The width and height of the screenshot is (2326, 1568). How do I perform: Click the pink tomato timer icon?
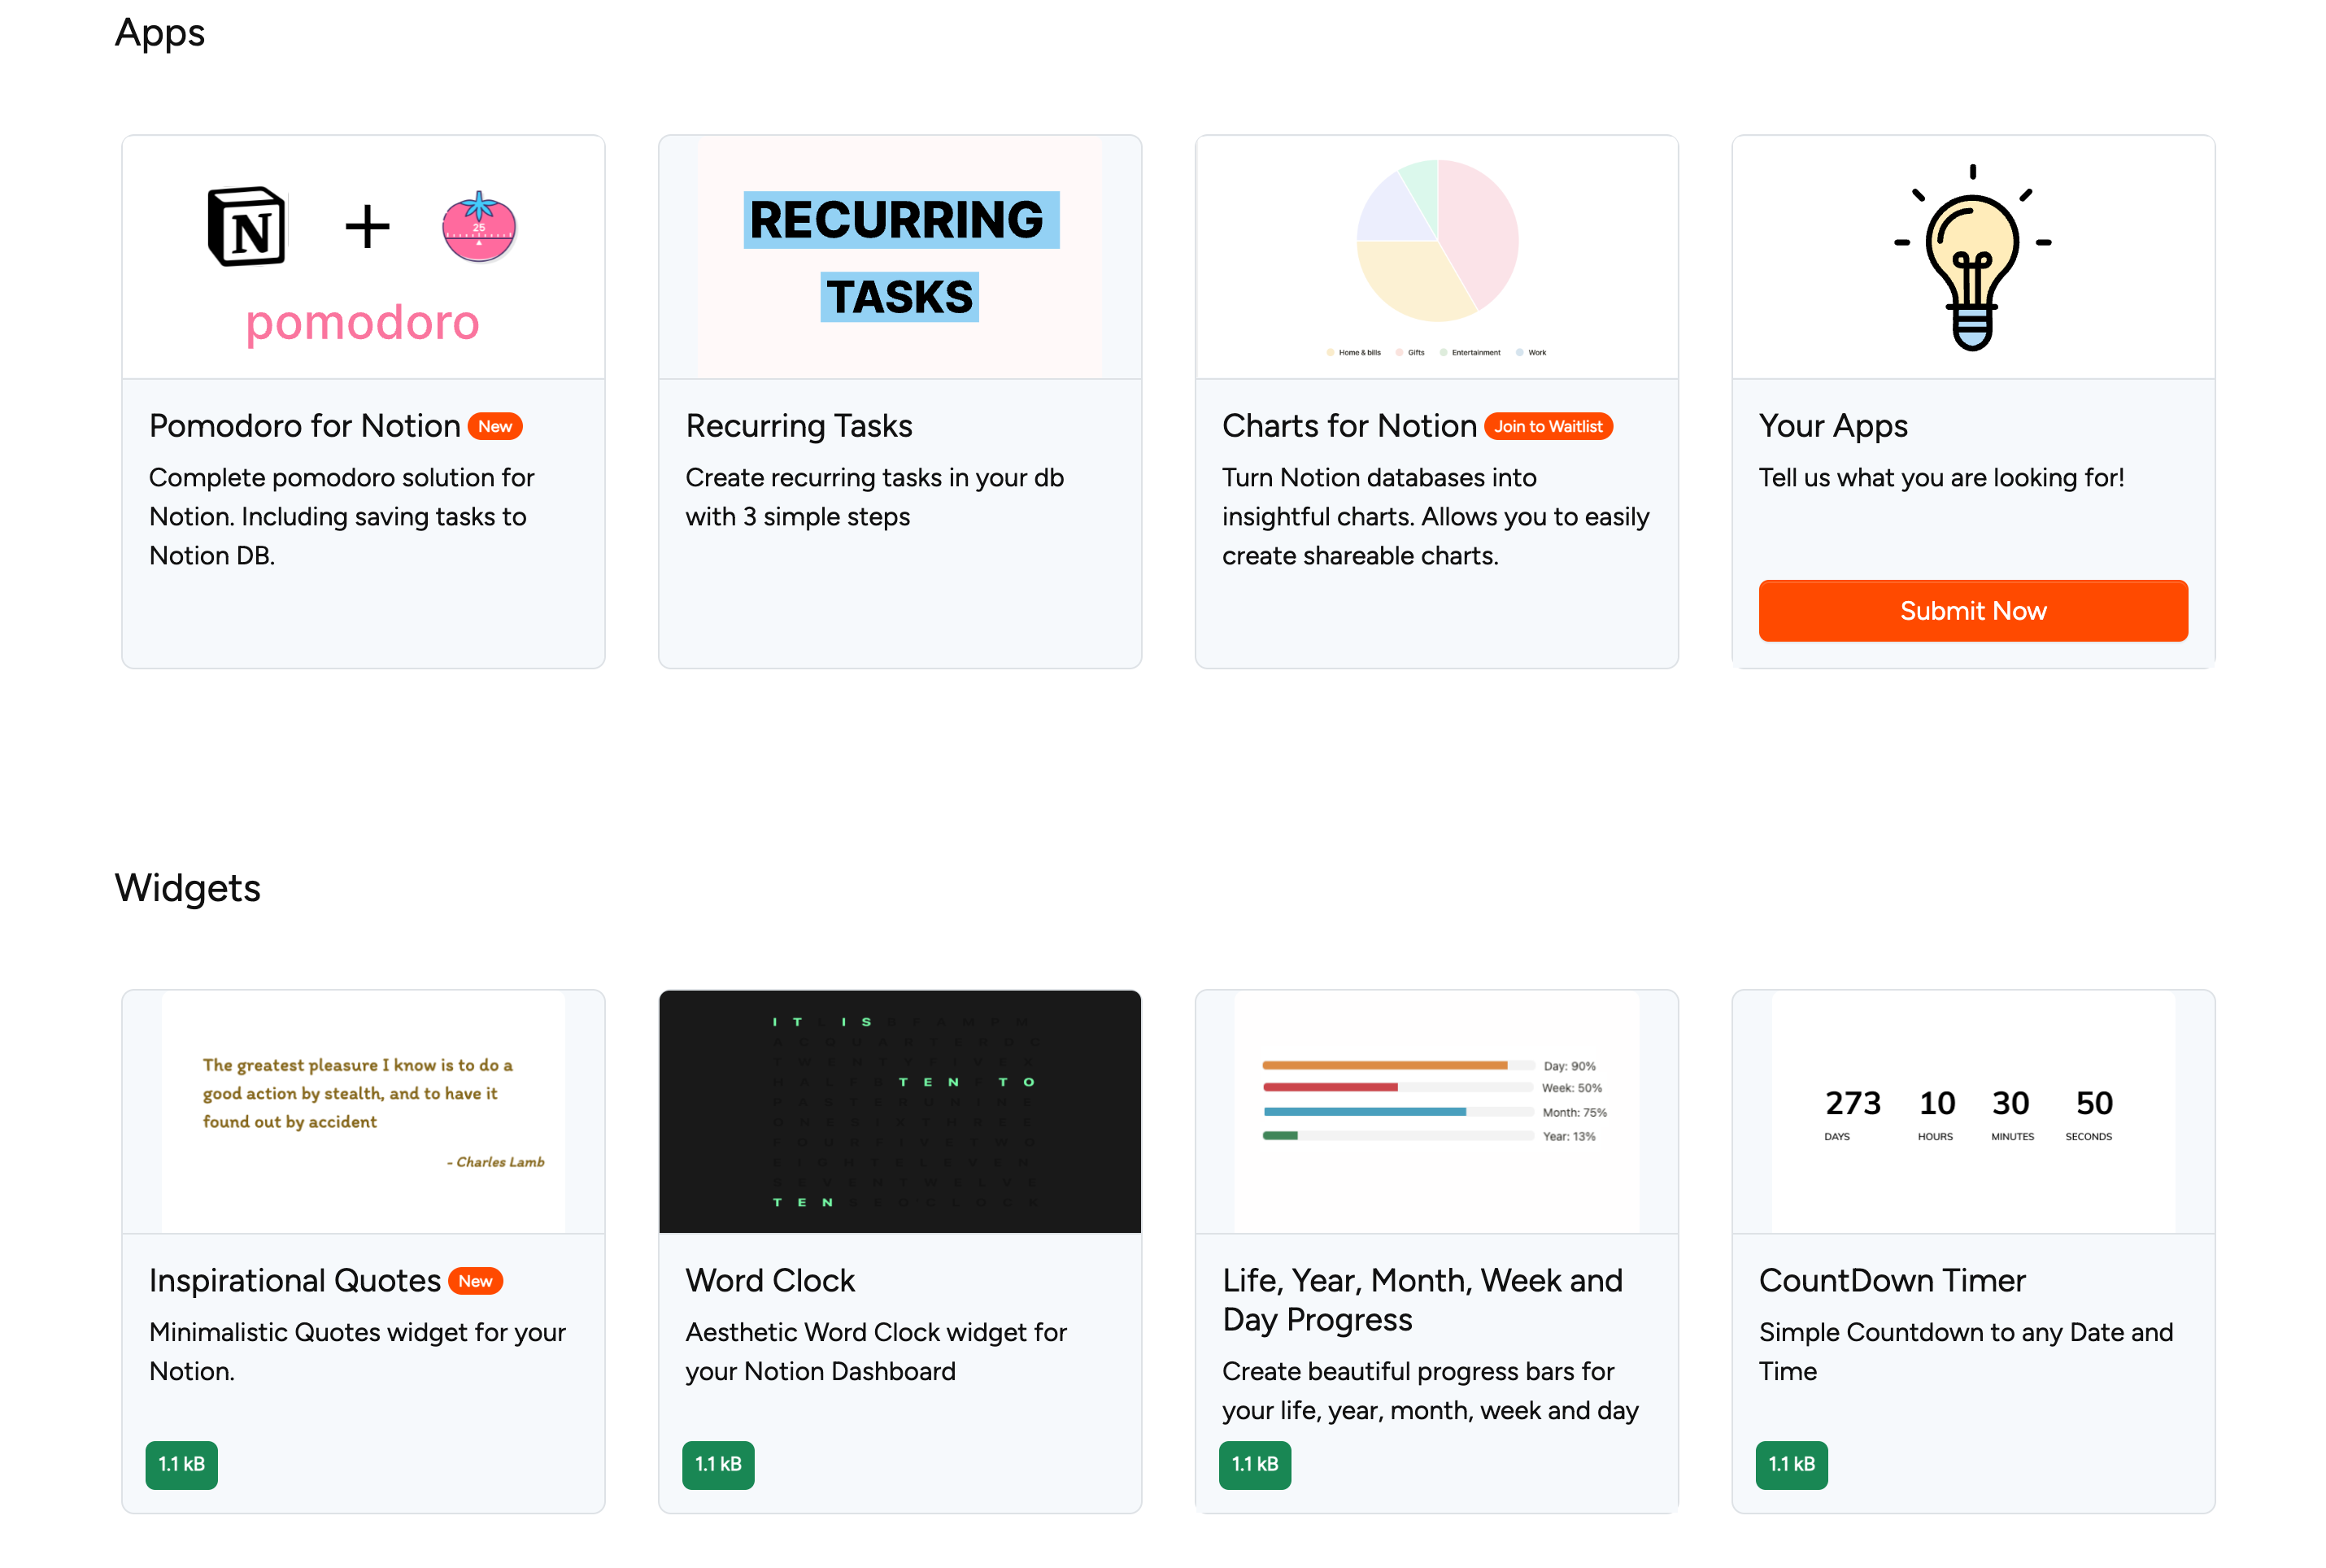(479, 227)
